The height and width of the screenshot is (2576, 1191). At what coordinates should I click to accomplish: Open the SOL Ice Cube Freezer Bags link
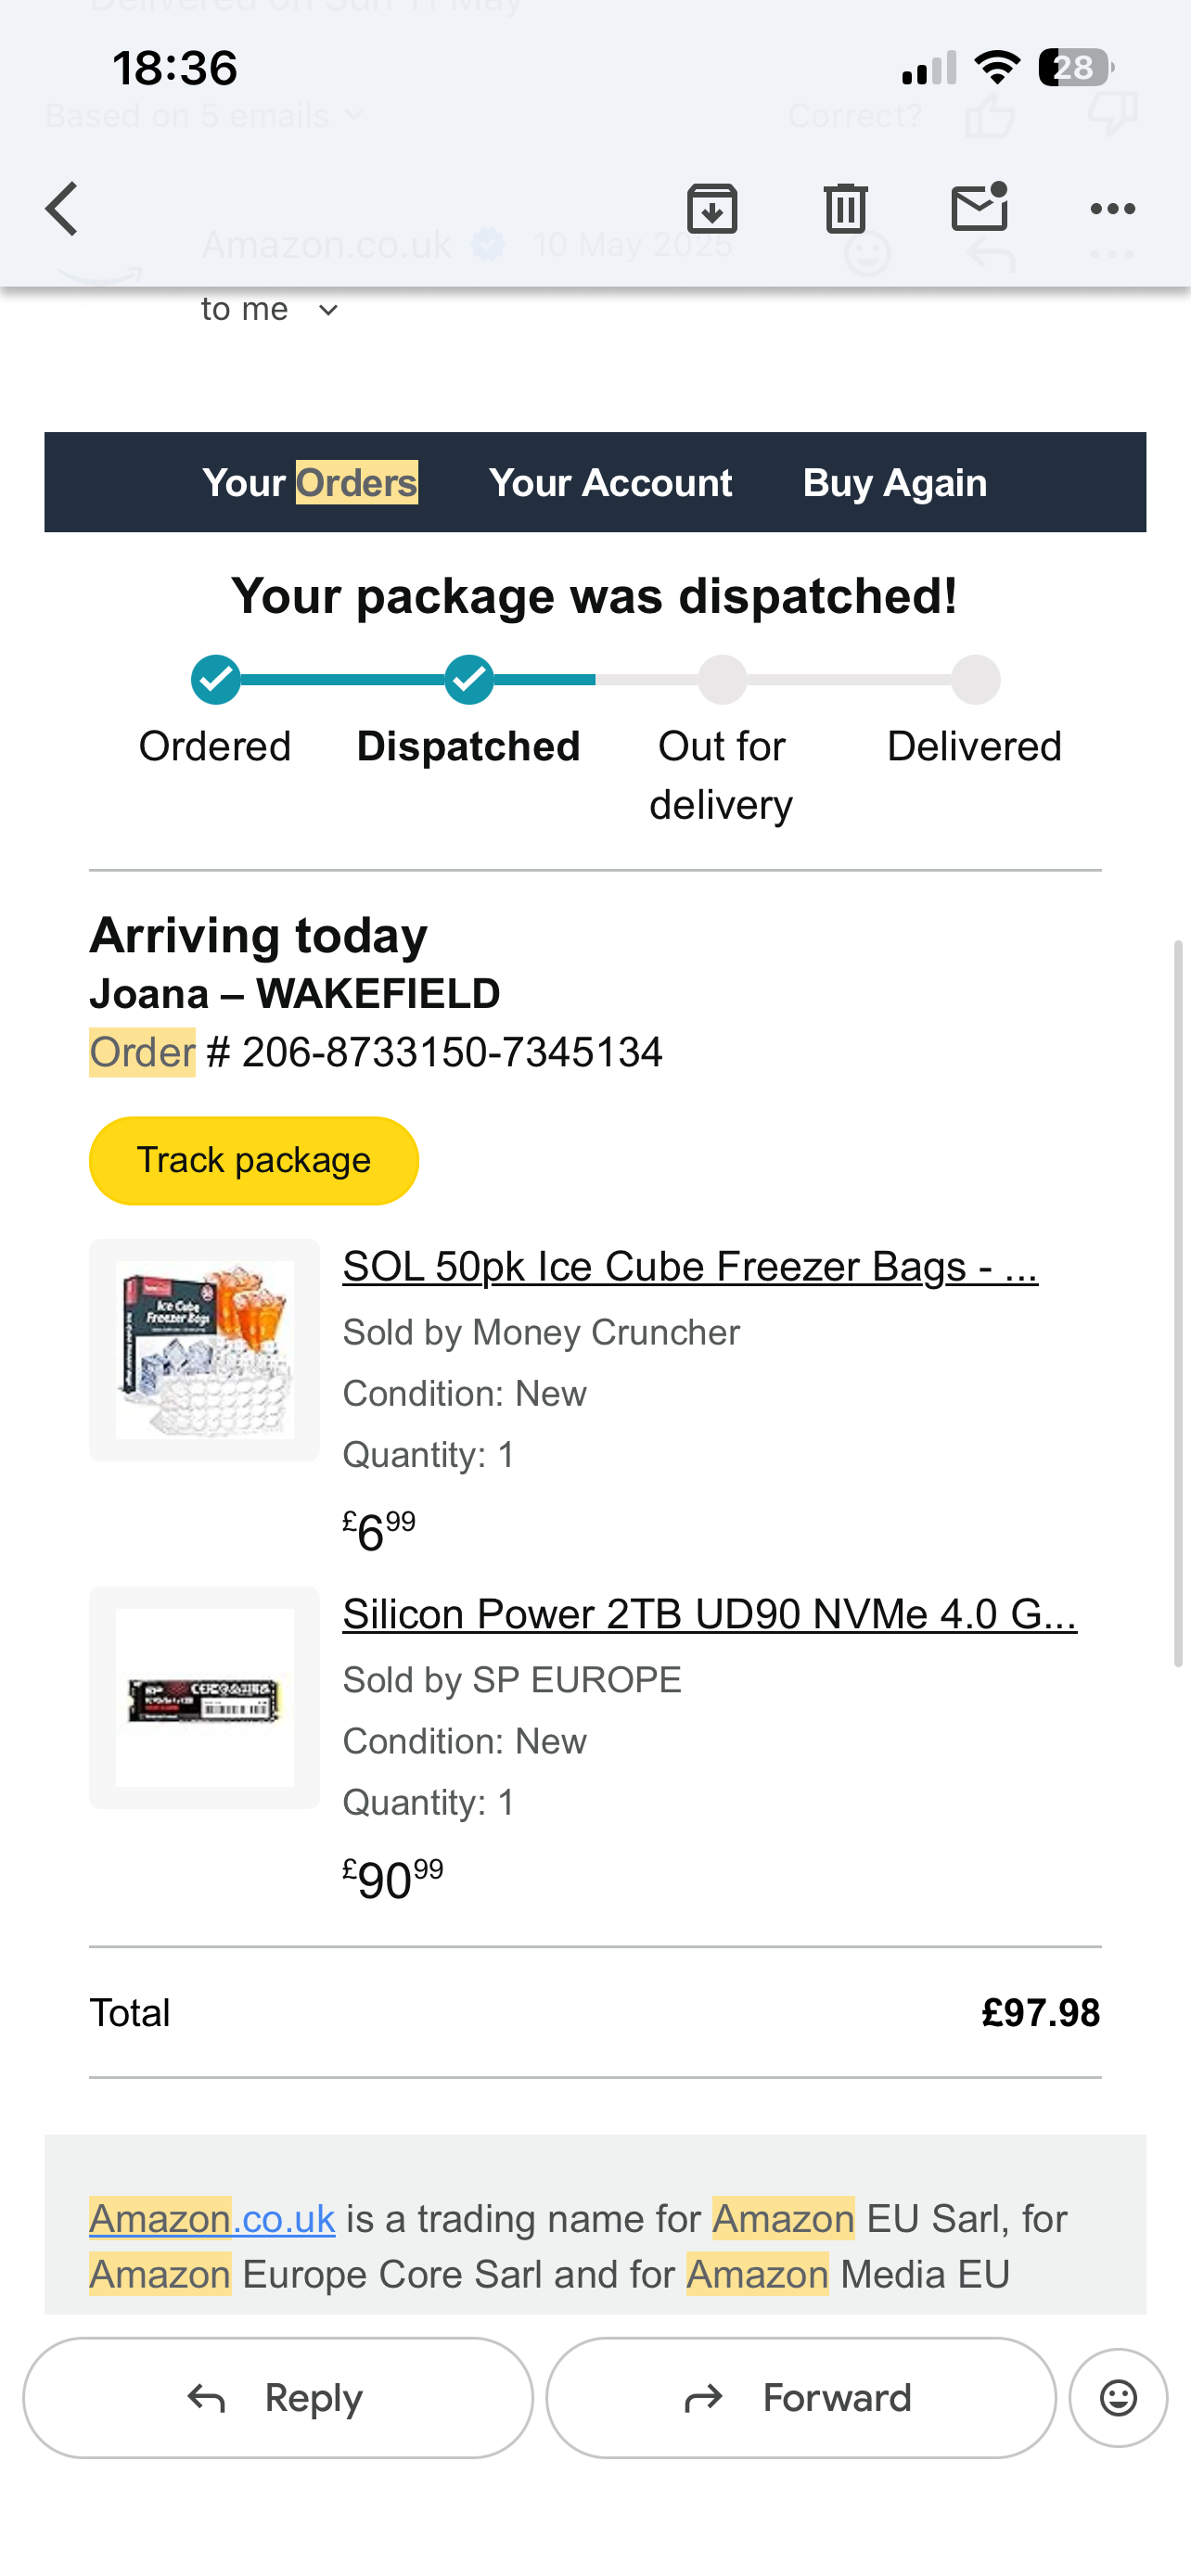click(x=690, y=1267)
